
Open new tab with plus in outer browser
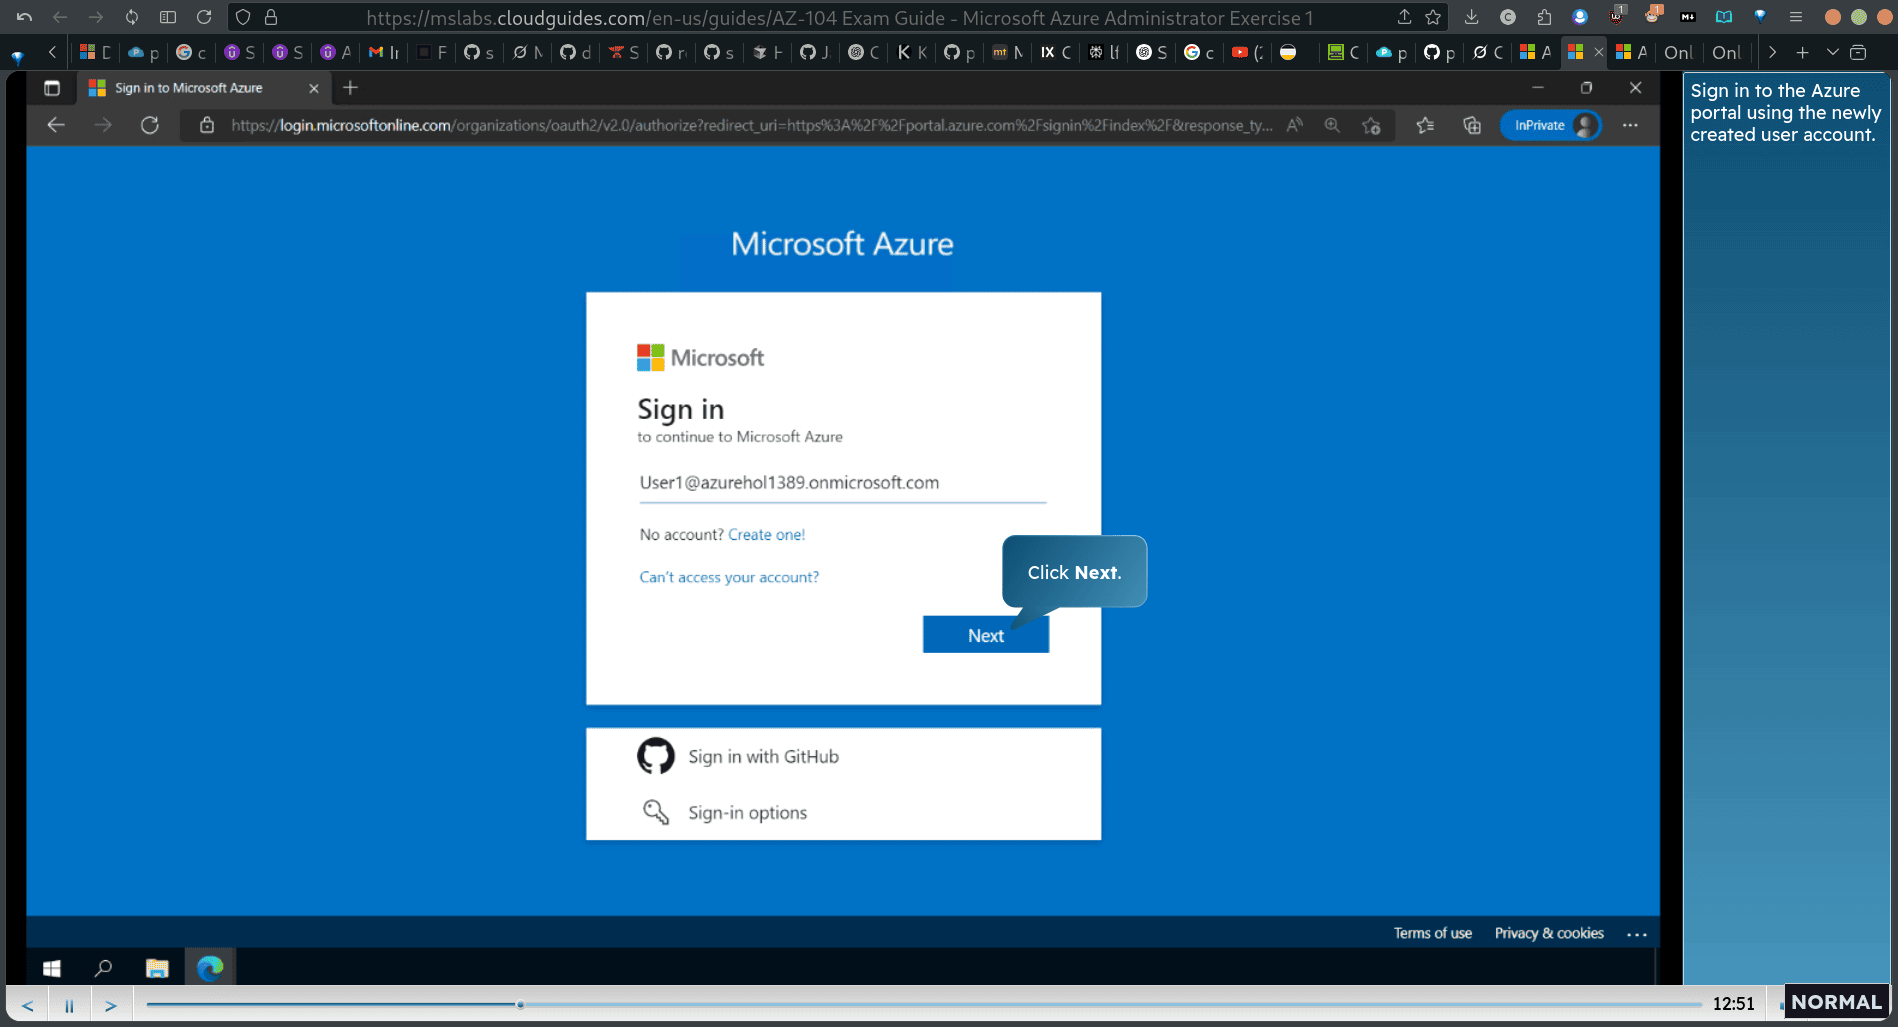(x=1802, y=52)
